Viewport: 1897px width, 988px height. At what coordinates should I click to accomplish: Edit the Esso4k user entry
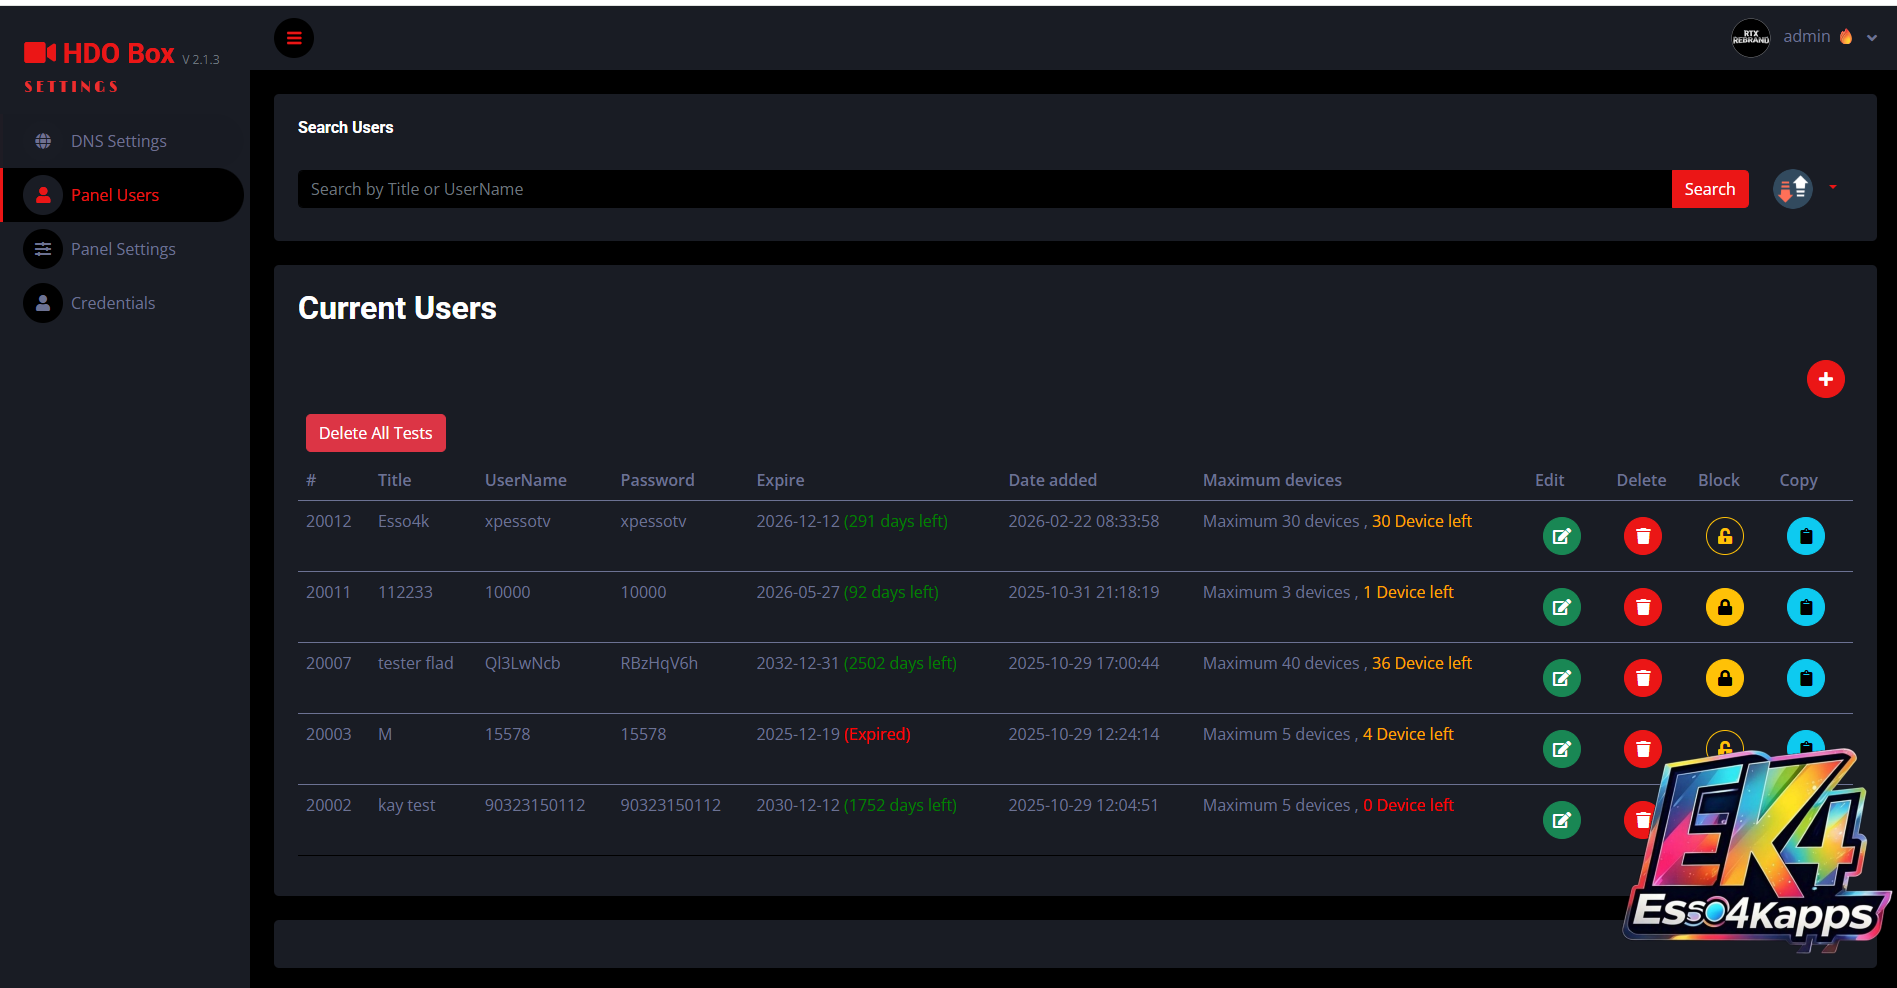point(1561,536)
